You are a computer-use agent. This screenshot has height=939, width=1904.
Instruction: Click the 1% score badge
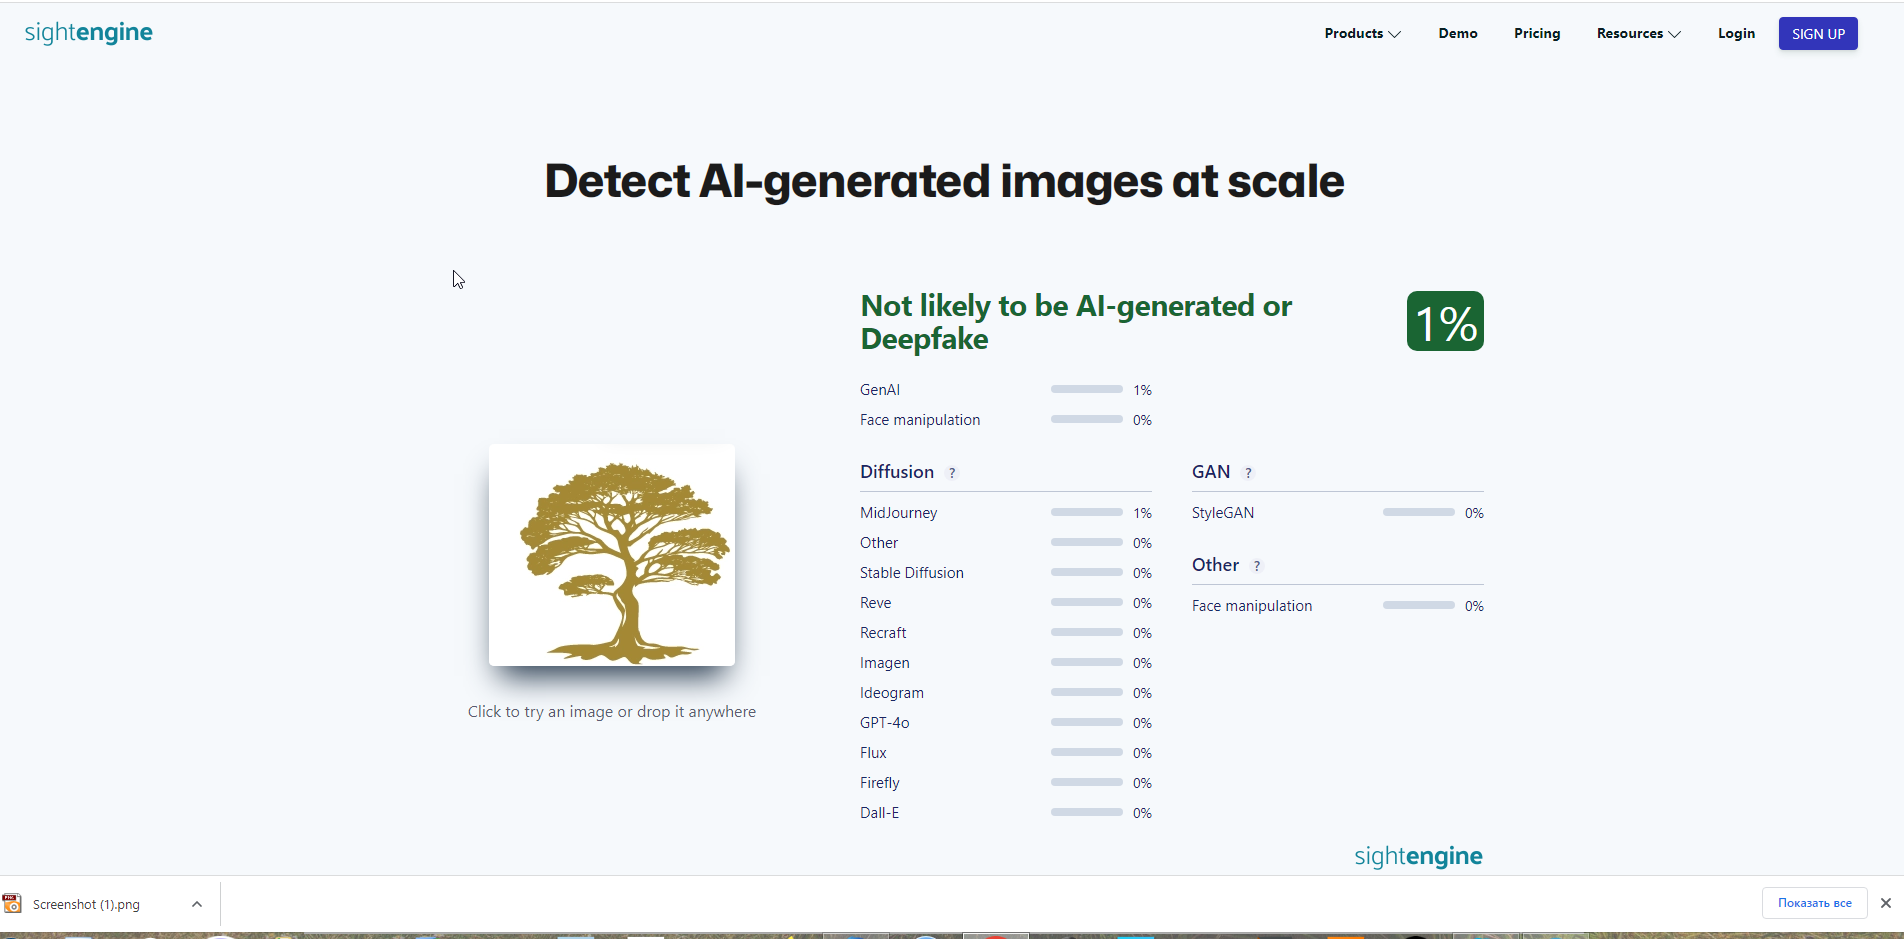1445,321
